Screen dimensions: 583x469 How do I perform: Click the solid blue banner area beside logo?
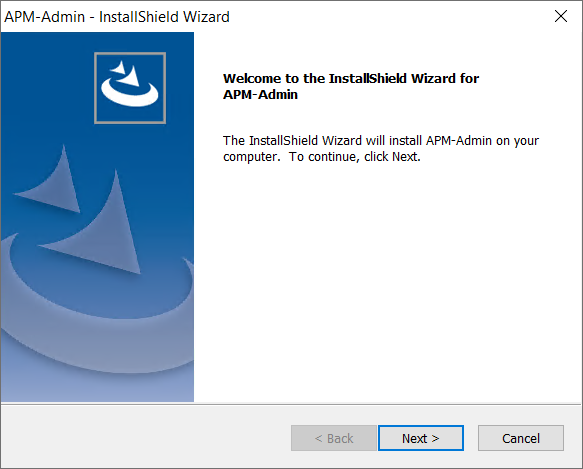coord(45,86)
